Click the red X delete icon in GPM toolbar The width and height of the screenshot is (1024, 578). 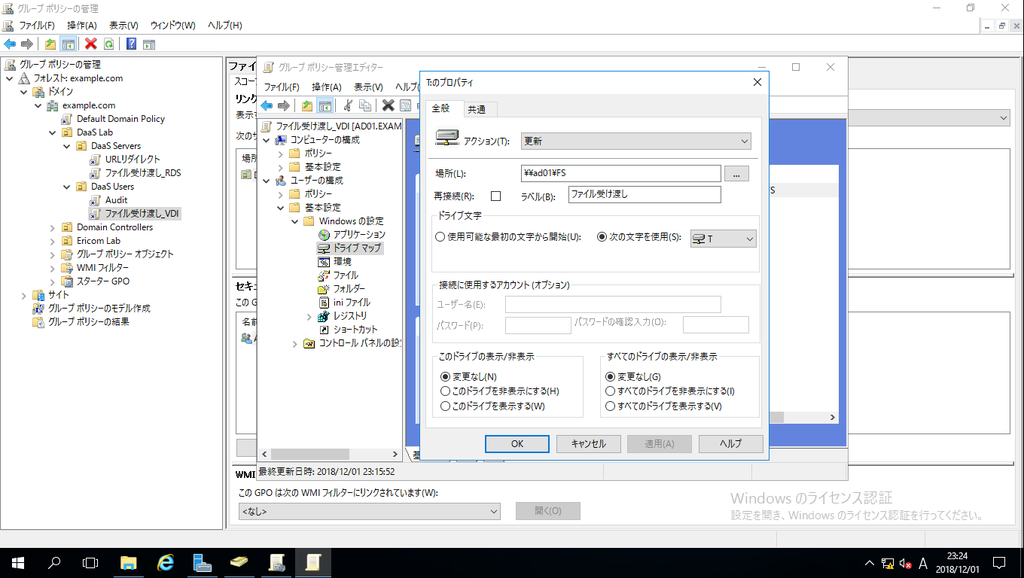pyautogui.click(x=90, y=44)
